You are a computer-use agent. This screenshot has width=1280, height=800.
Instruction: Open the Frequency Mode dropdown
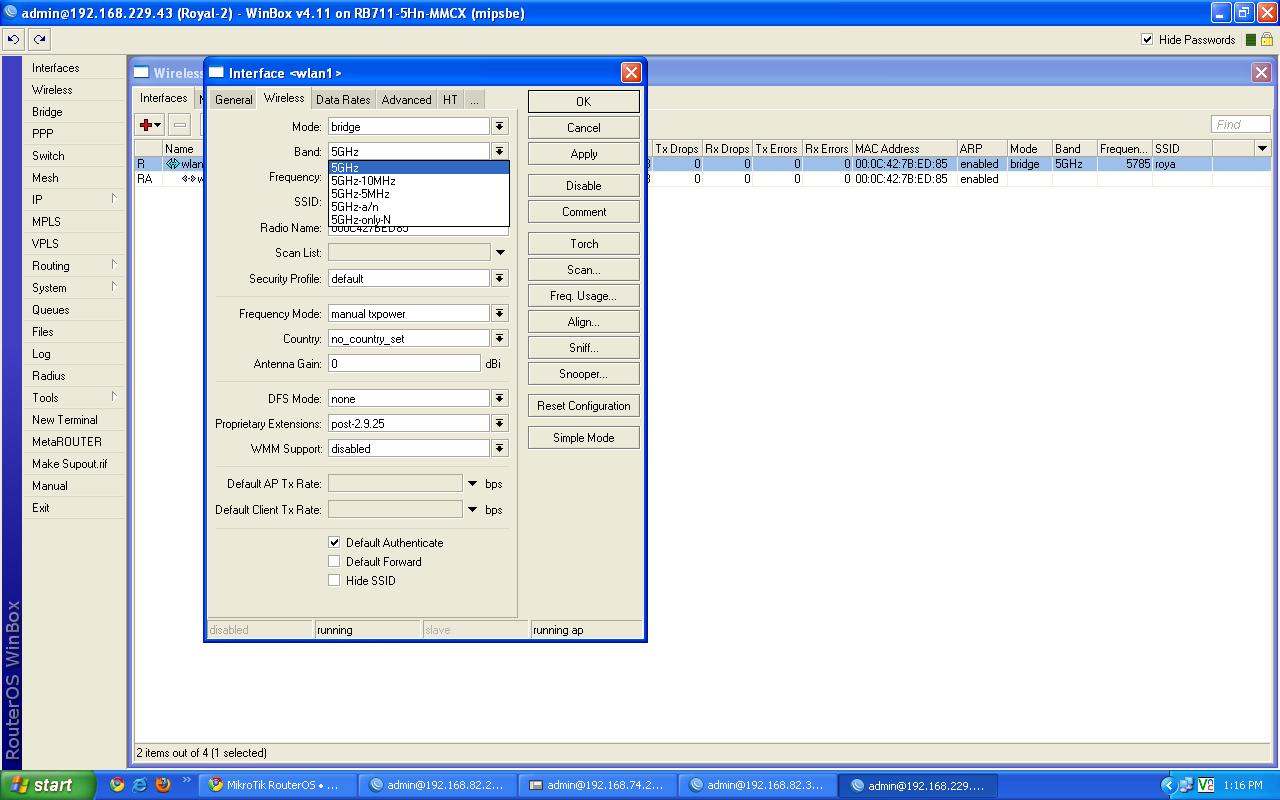pyautogui.click(x=500, y=313)
